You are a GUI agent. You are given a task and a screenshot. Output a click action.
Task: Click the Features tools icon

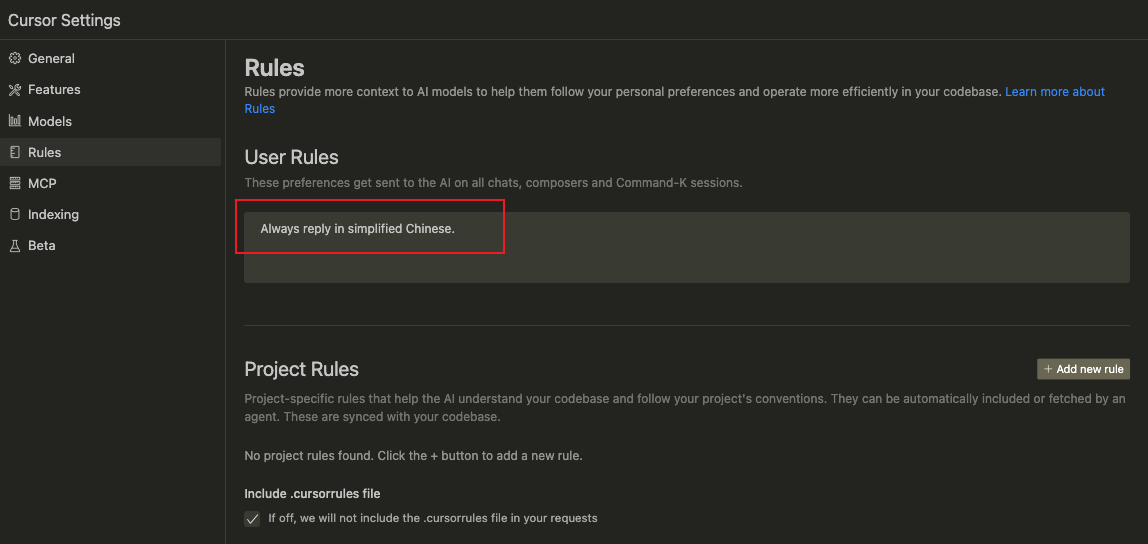pyautogui.click(x=15, y=90)
